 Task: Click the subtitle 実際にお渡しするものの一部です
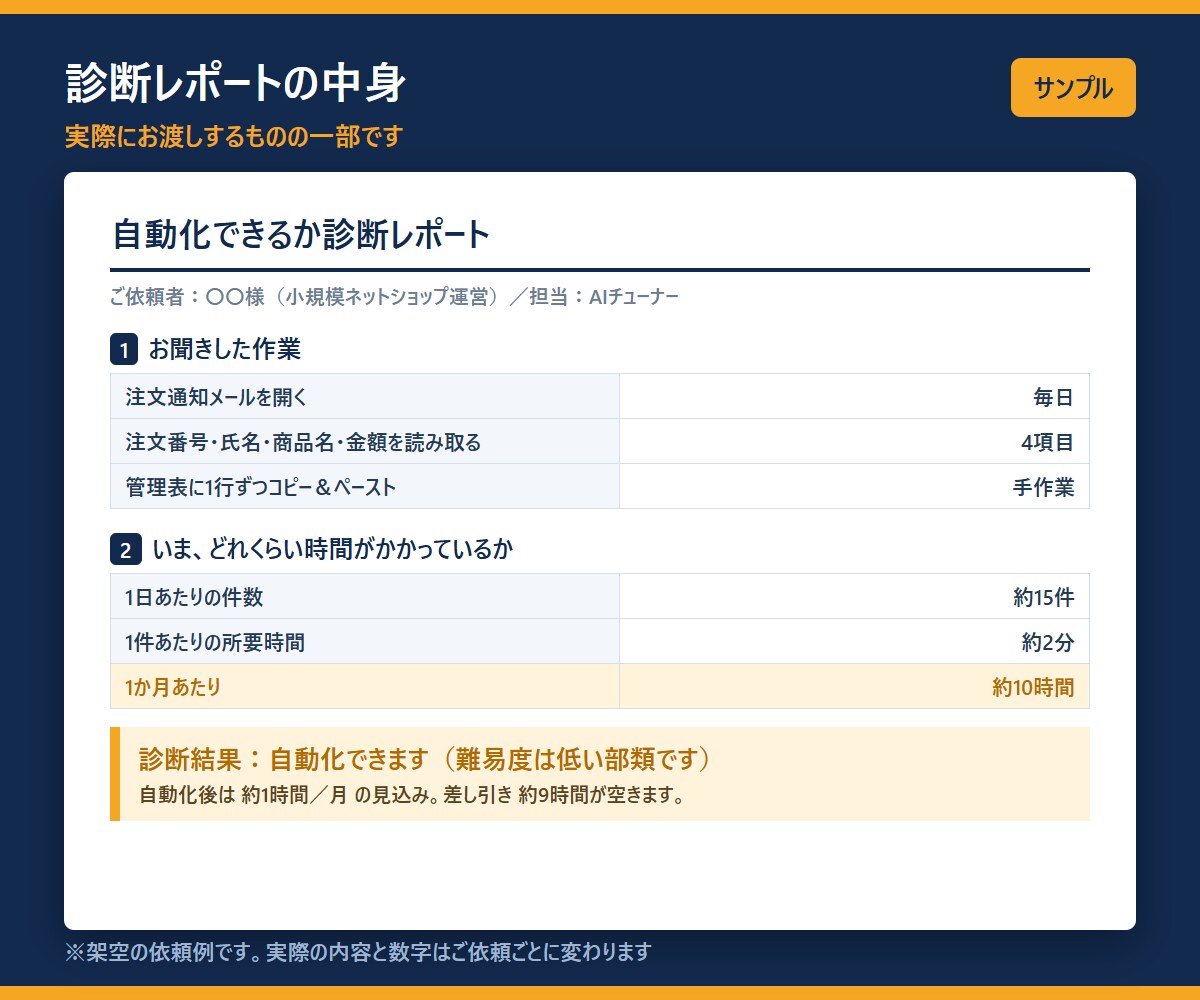[x=233, y=136]
